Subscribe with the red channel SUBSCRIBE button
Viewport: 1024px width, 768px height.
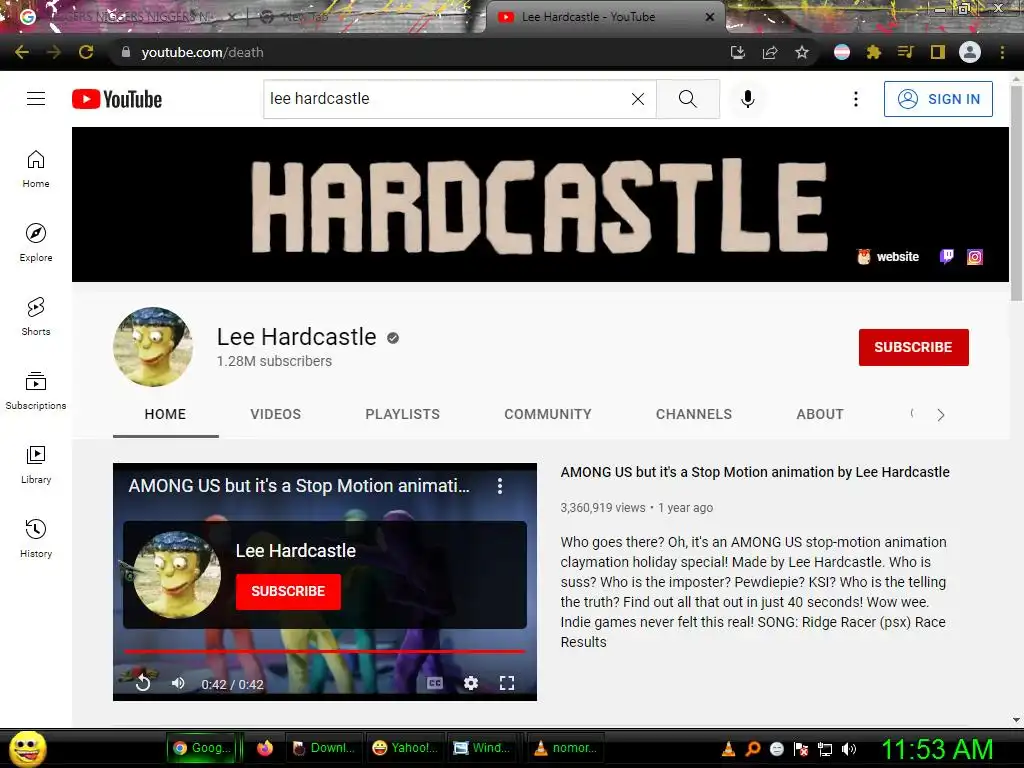[x=914, y=347]
